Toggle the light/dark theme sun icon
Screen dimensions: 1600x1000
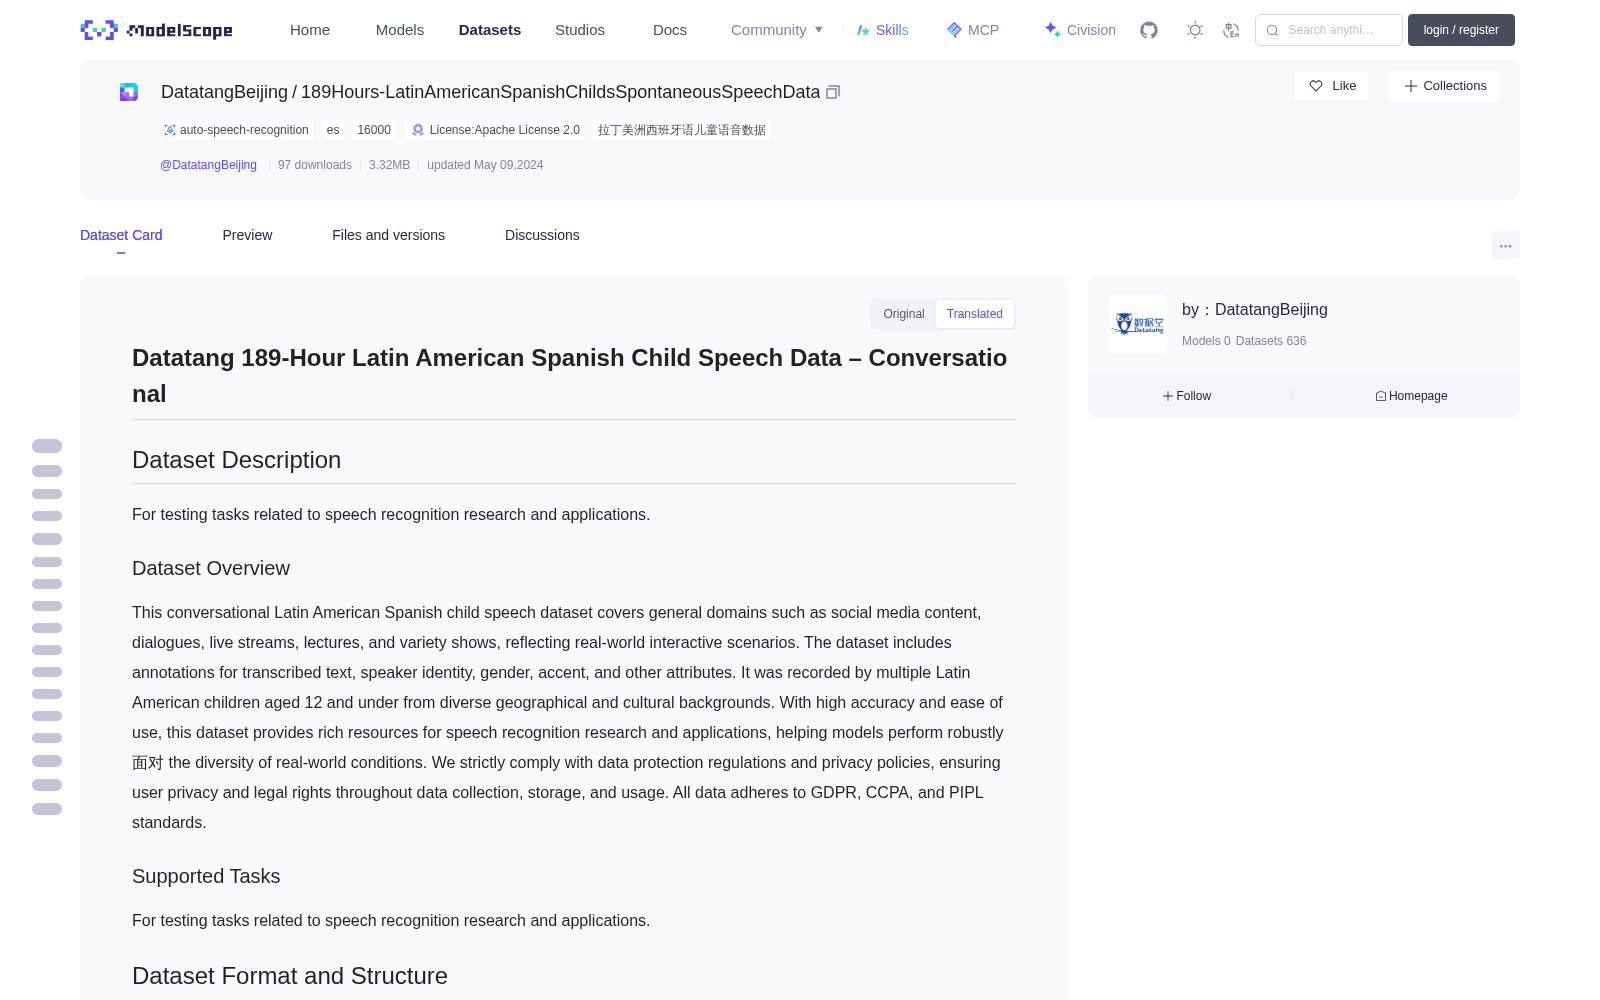(1195, 30)
